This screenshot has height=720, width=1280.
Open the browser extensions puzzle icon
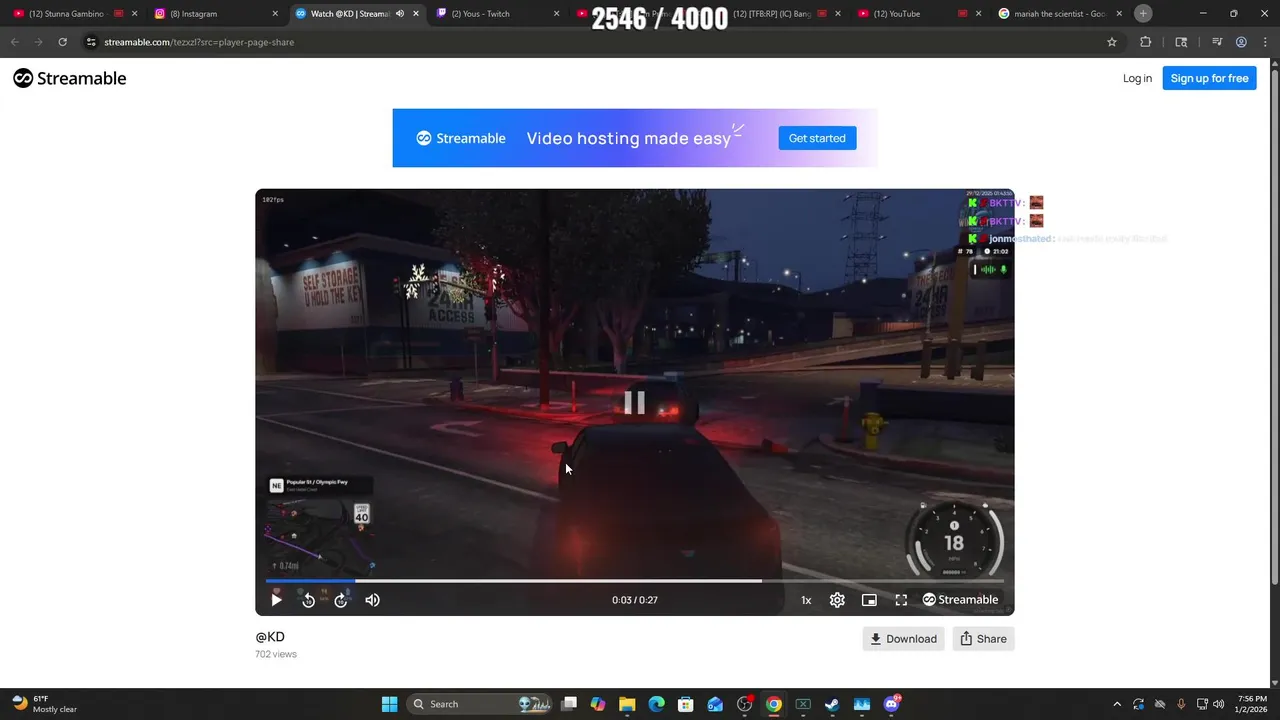pos(1146,42)
